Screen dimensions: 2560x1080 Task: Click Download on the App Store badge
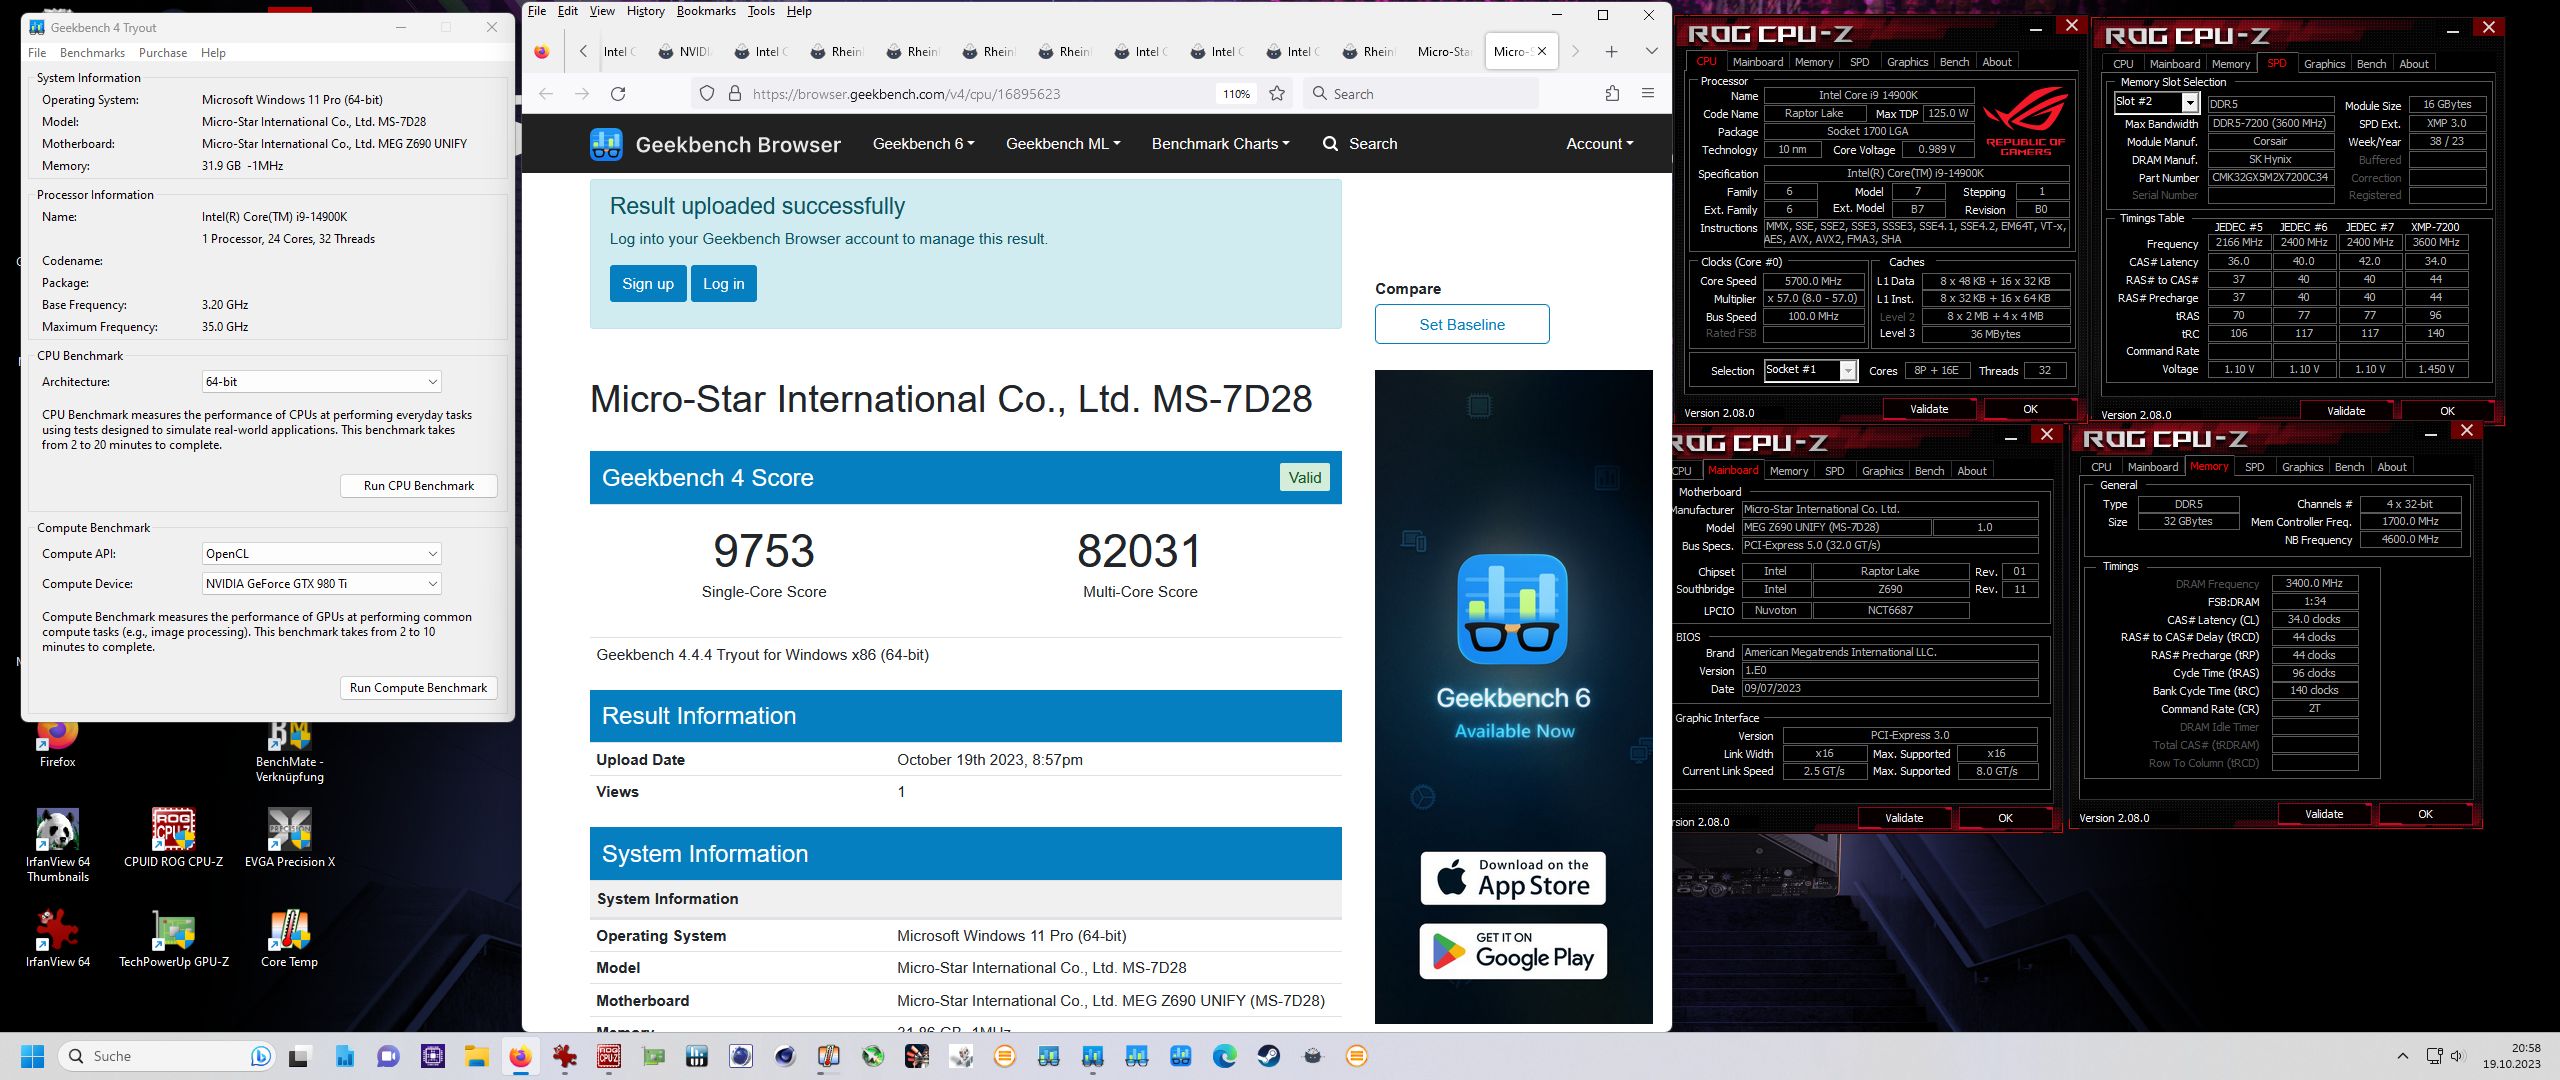1513,878
